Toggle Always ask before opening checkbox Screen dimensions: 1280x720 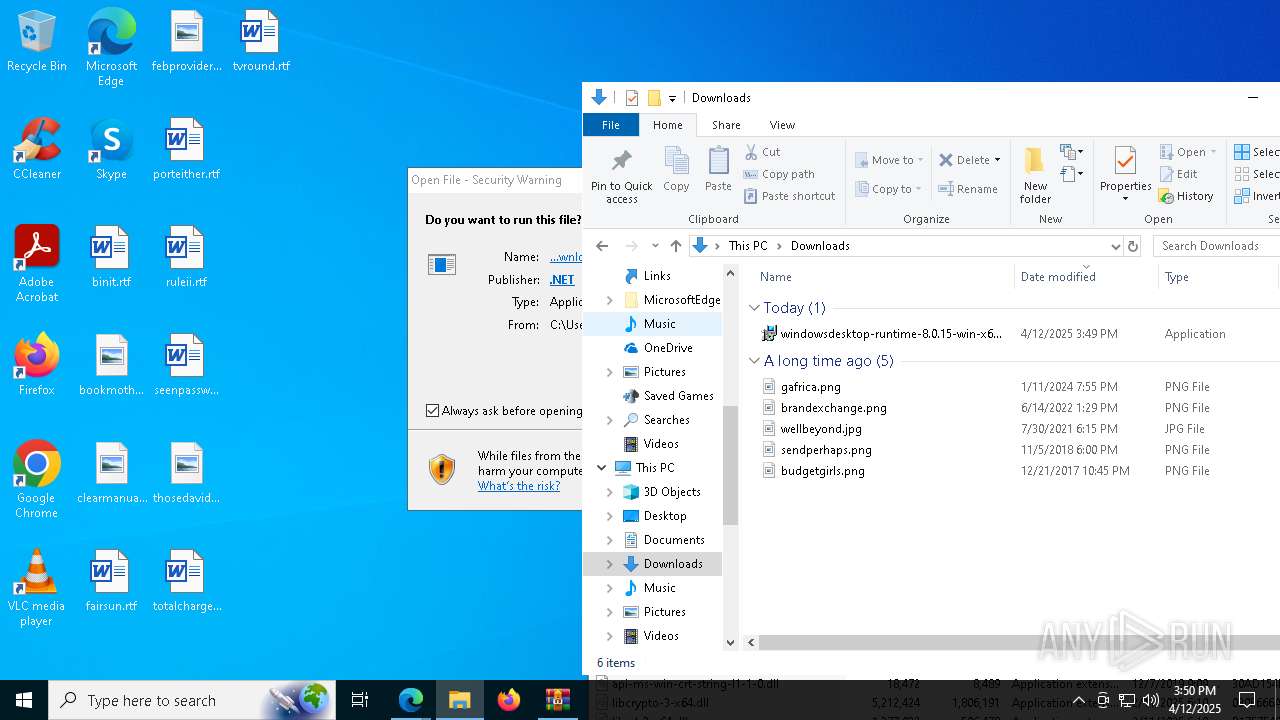tap(432, 411)
